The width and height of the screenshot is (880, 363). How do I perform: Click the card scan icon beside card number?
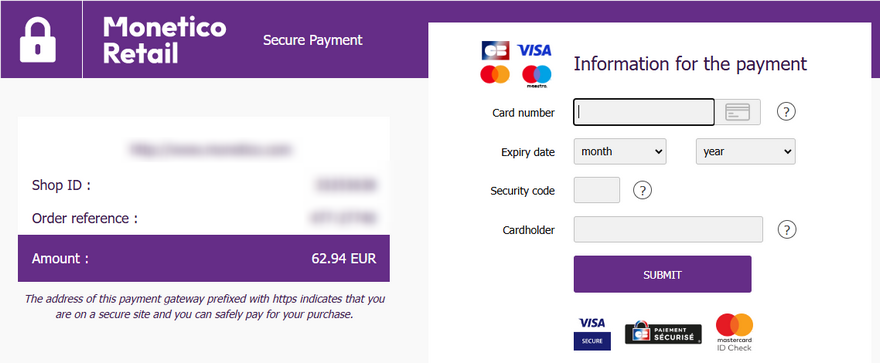point(737,112)
